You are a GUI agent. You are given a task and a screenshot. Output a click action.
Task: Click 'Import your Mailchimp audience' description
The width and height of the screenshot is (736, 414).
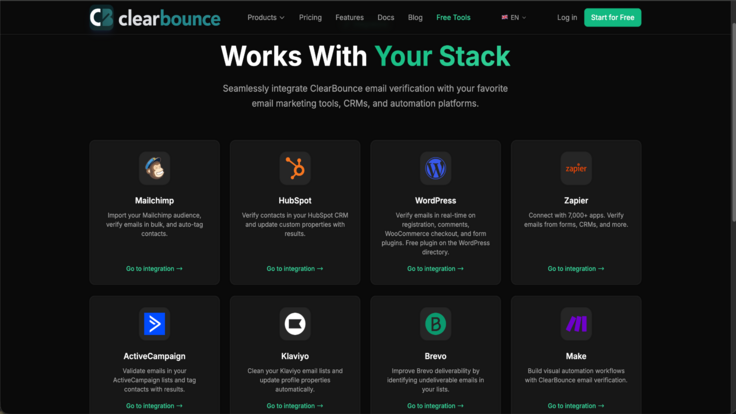point(154,224)
